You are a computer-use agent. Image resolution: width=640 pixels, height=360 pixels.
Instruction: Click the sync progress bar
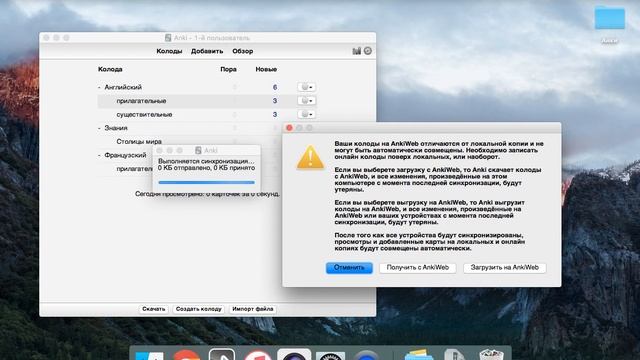(x=207, y=182)
